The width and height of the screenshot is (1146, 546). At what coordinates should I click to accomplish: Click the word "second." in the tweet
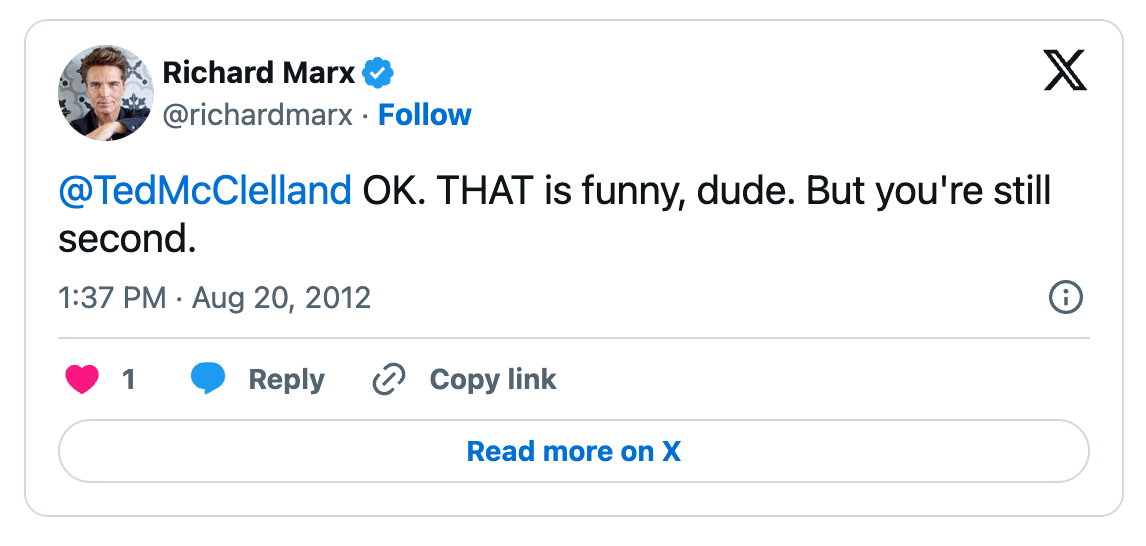coord(127,239)
